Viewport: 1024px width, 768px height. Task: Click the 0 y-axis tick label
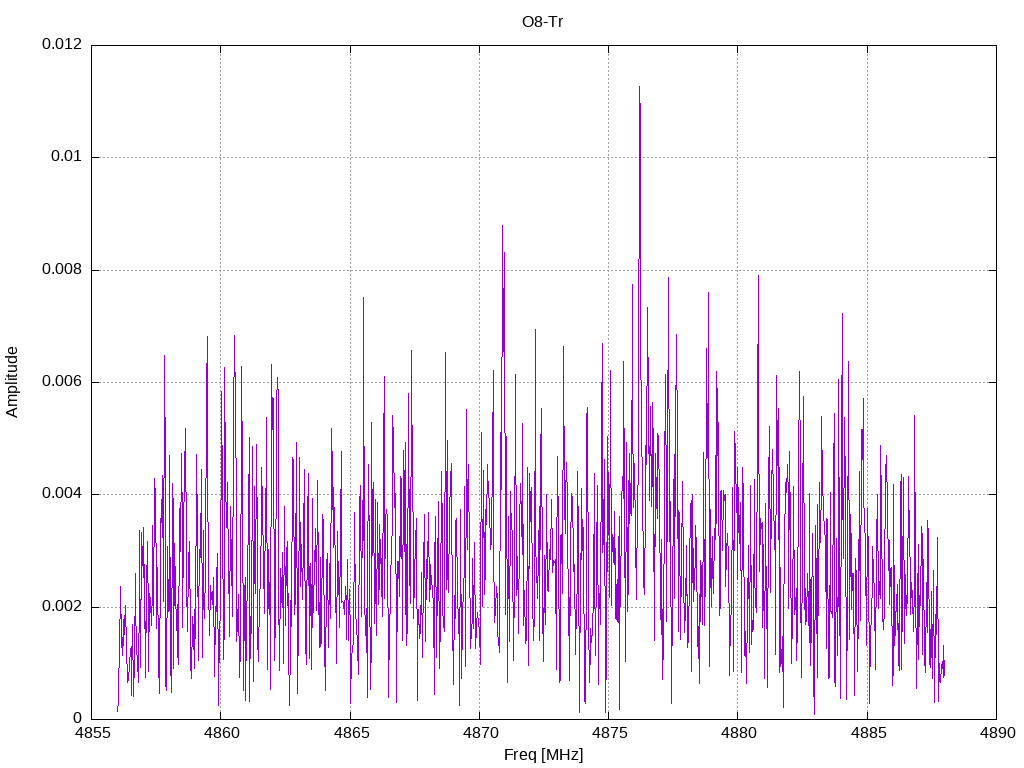pos(78,719)
